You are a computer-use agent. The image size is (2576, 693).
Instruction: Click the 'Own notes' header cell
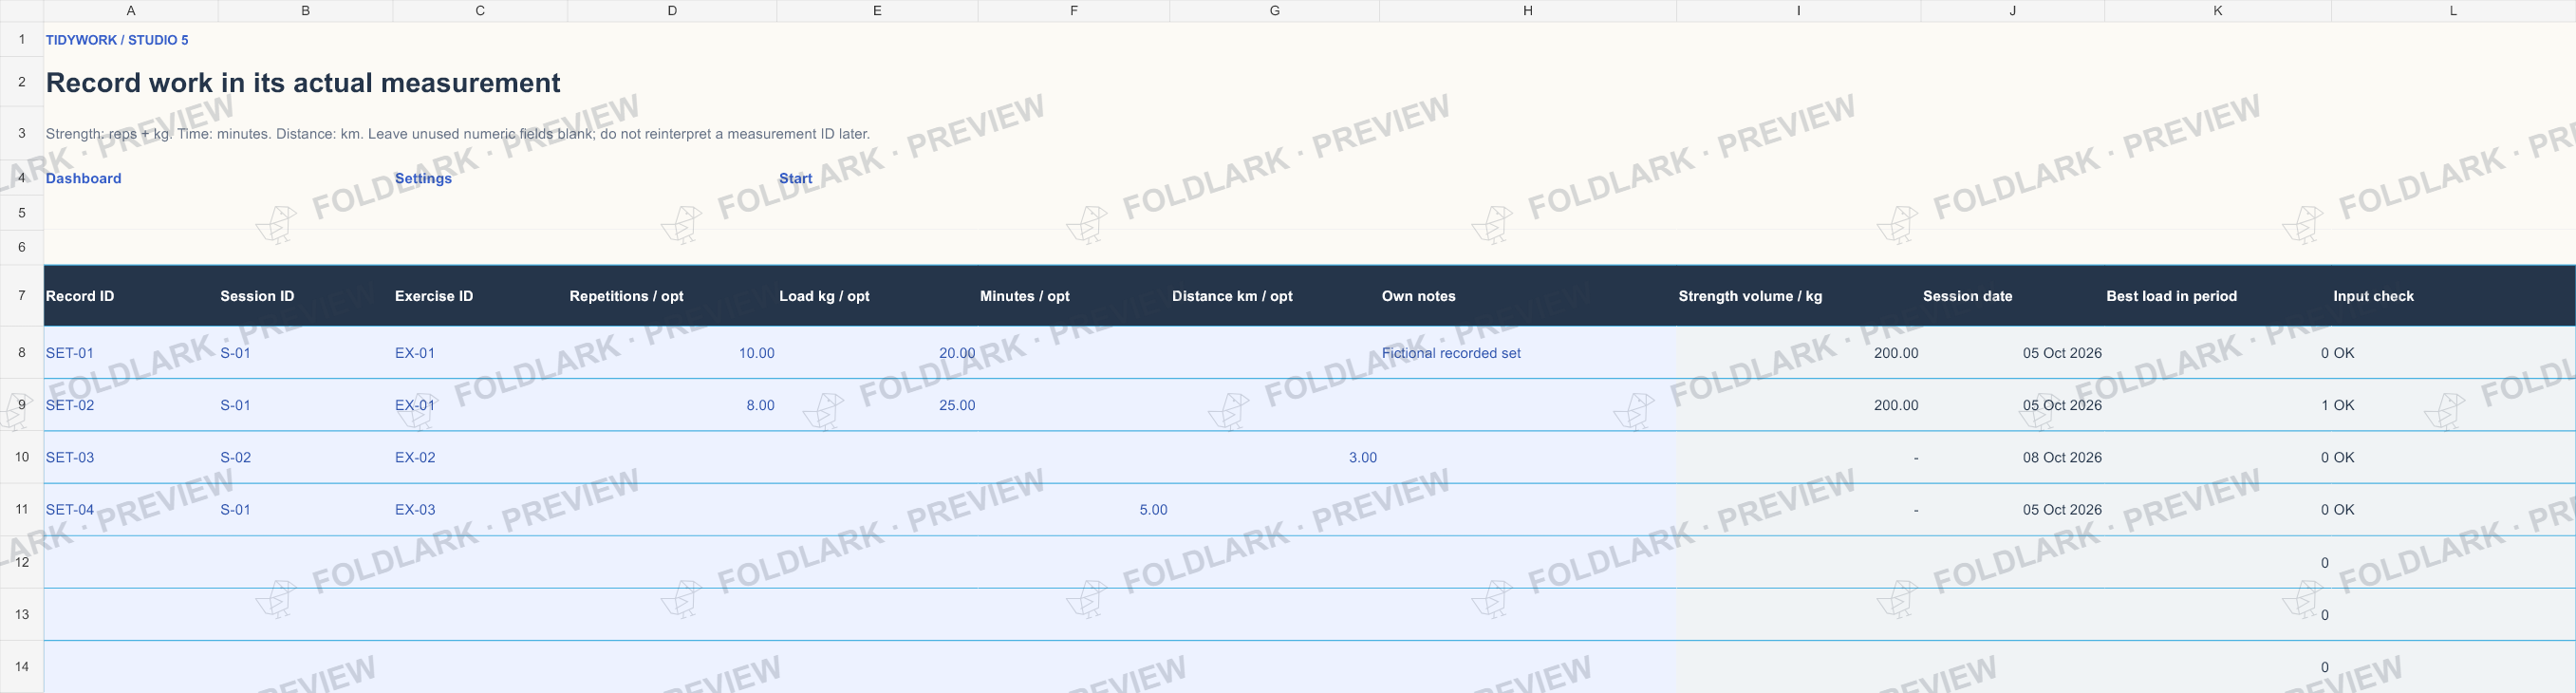(x=1528, y=296)
